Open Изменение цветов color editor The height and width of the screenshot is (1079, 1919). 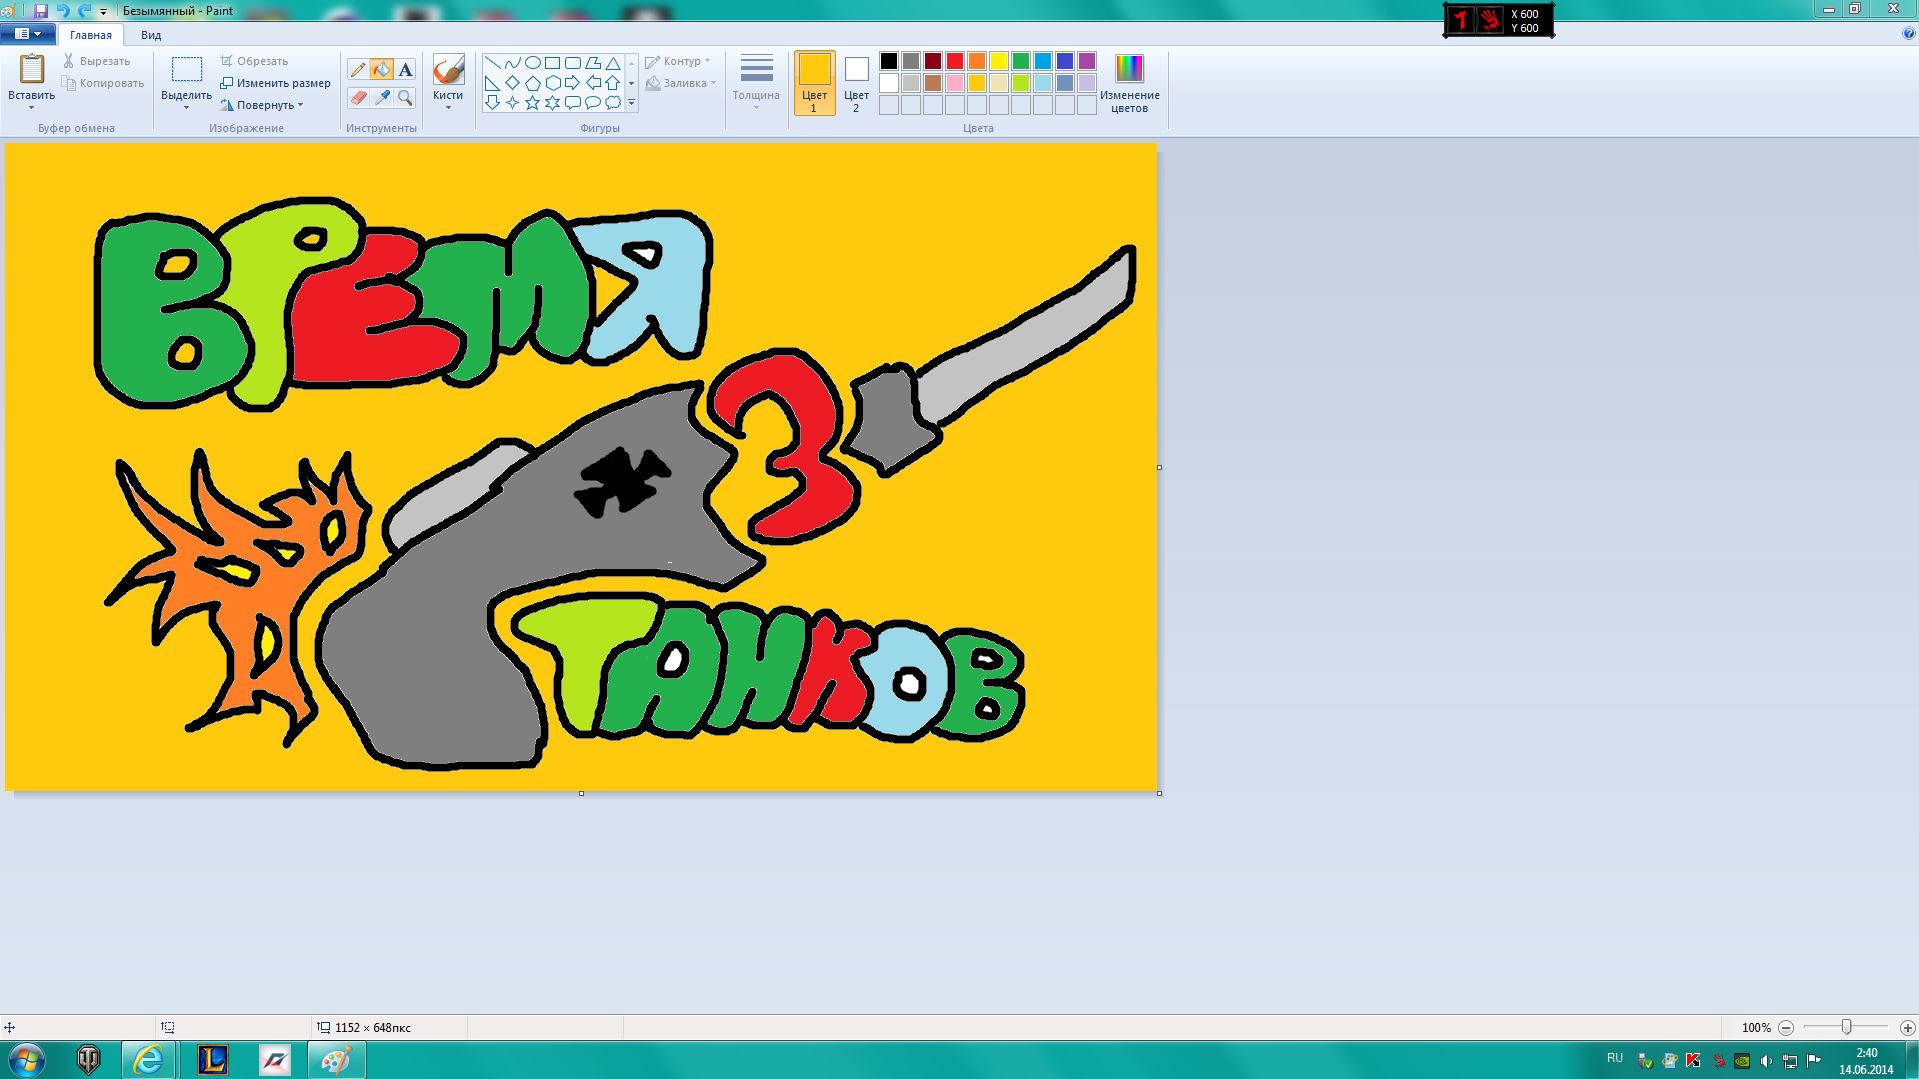[x=1130, y=84]
